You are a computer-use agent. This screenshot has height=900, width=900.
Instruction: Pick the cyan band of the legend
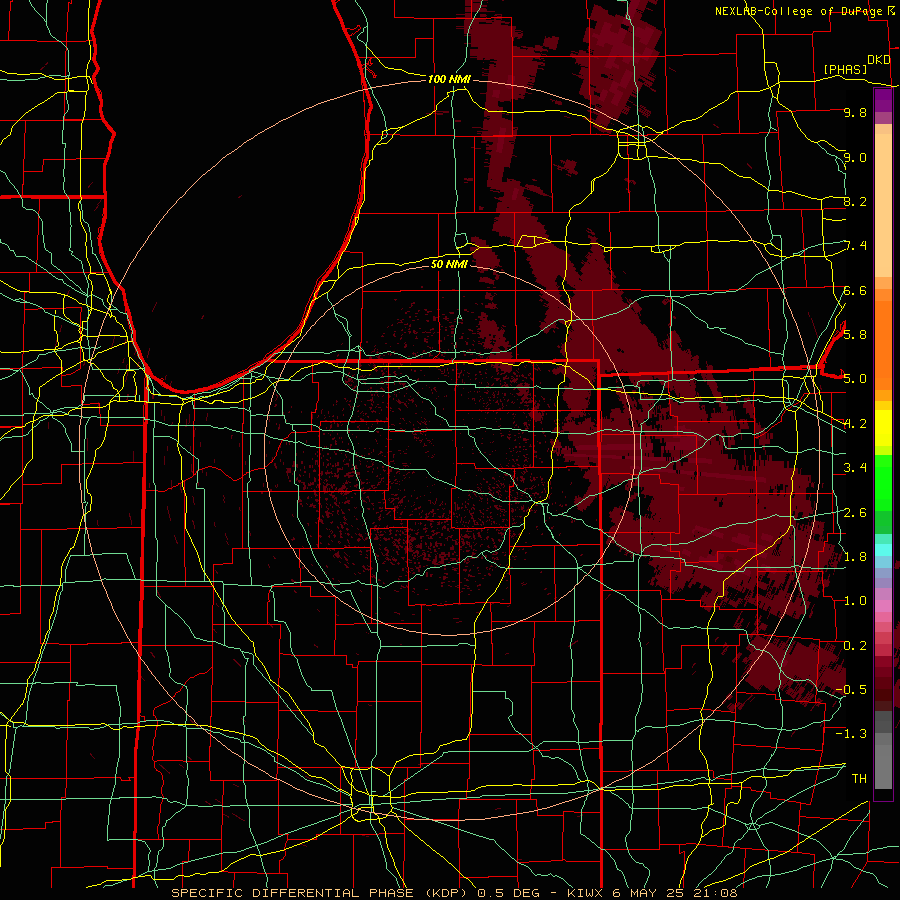coord(883,550)
